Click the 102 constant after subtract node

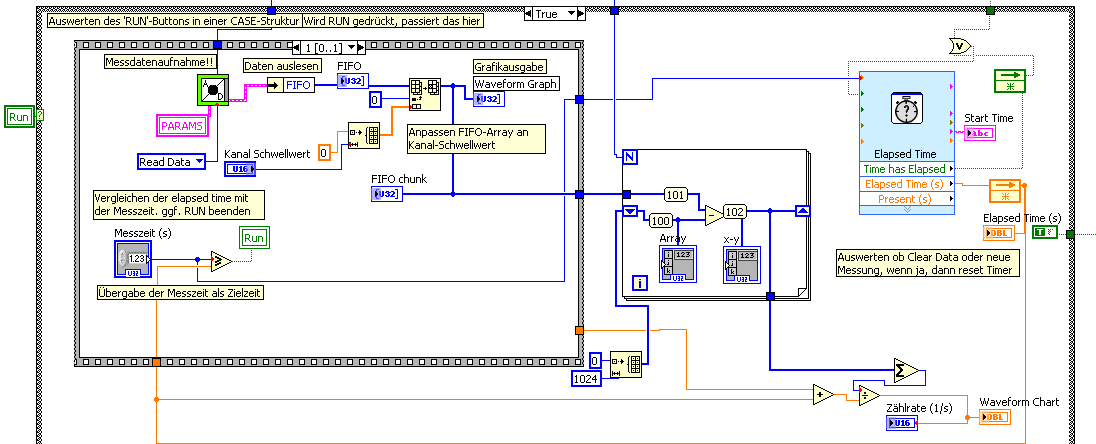click(x=735, y=211)
